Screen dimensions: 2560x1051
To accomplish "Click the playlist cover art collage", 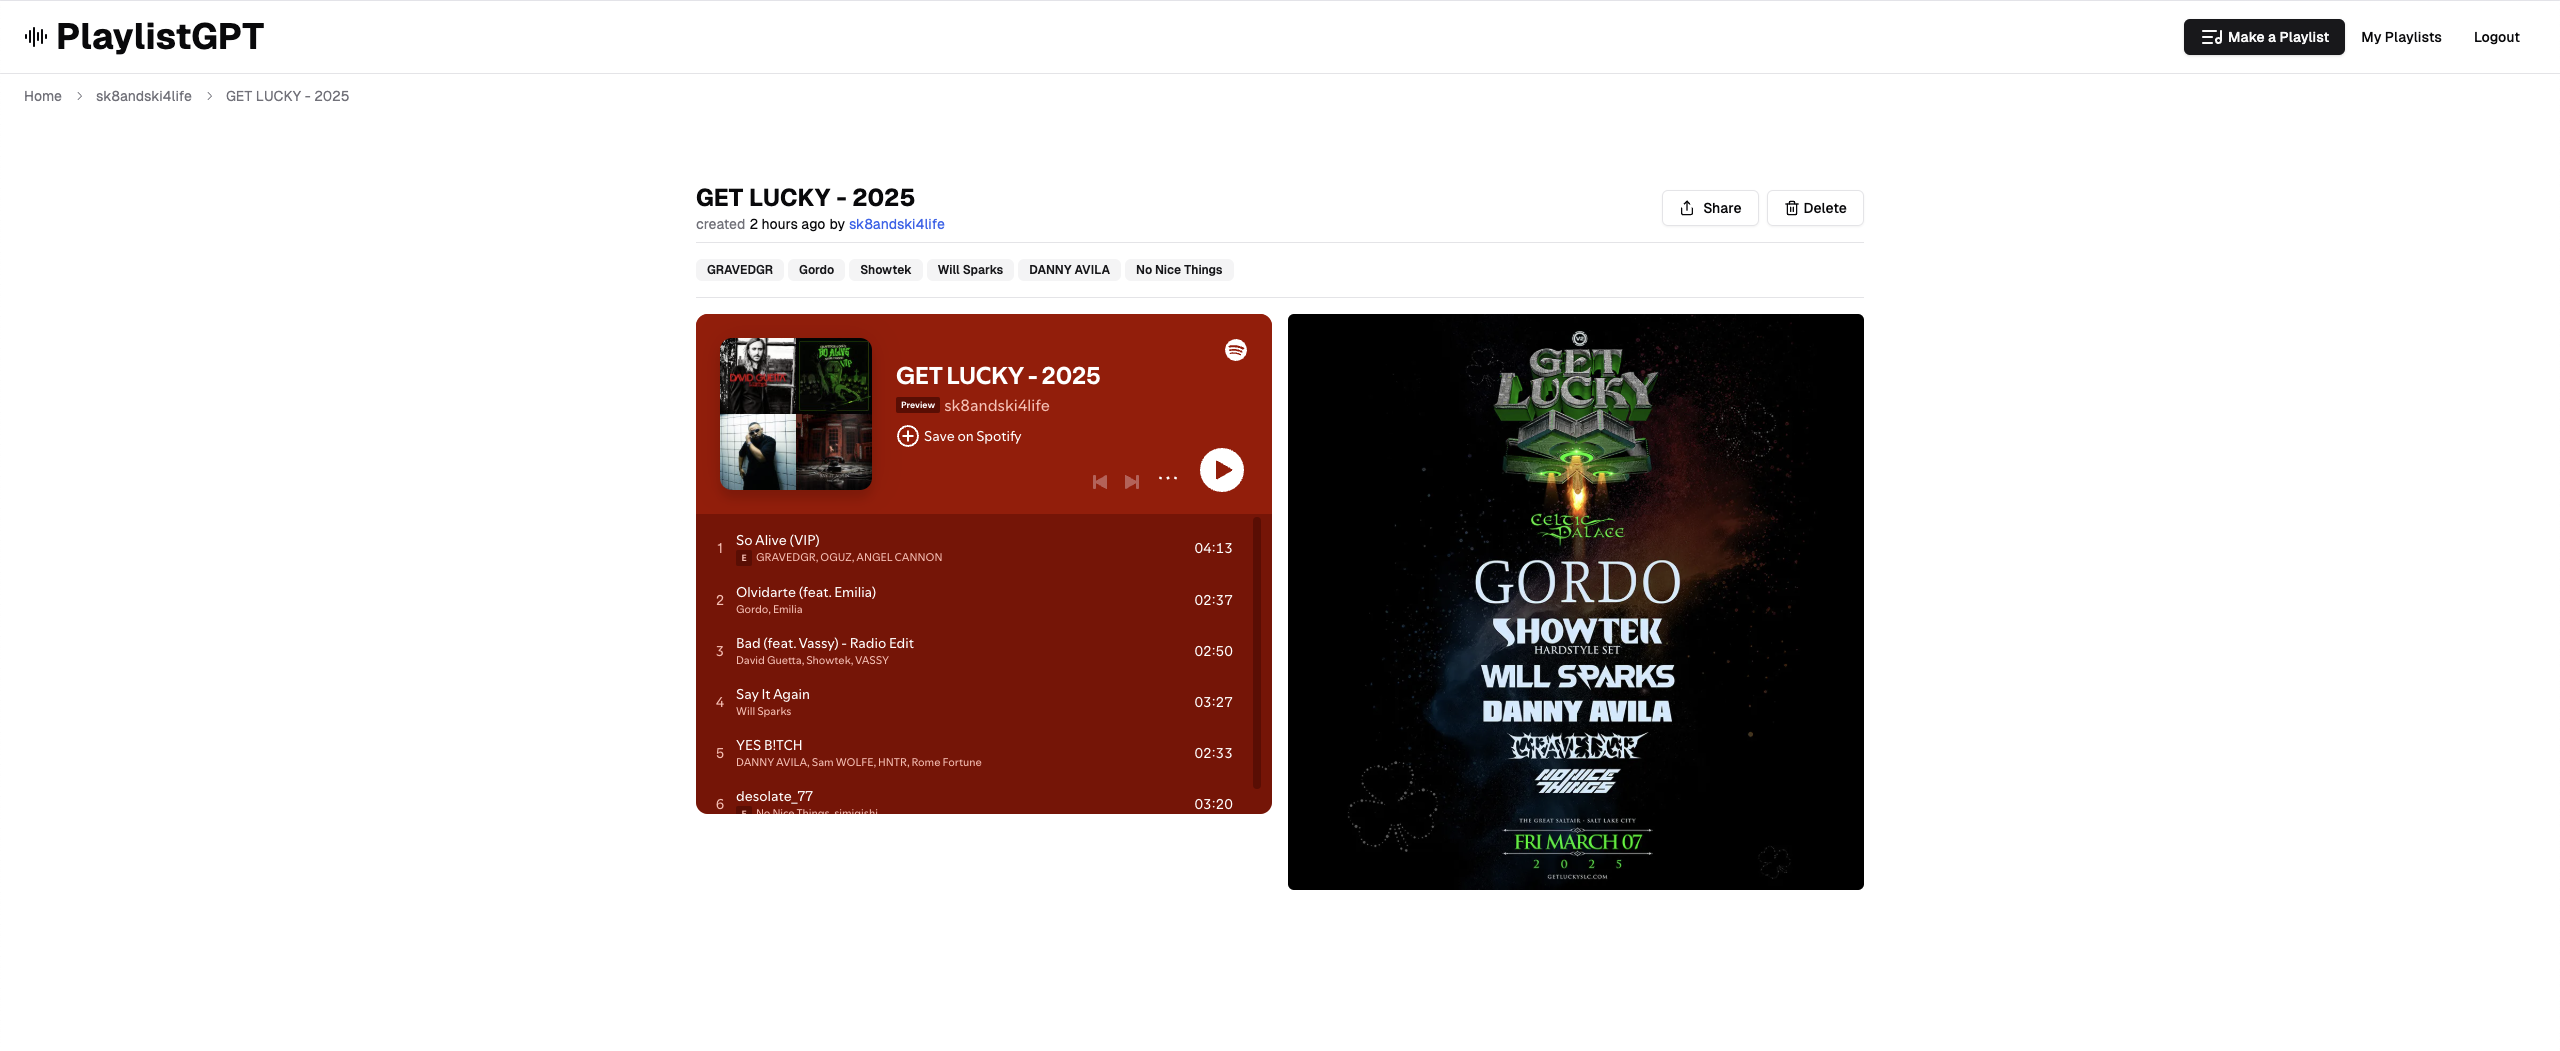I will coord(796,414).
